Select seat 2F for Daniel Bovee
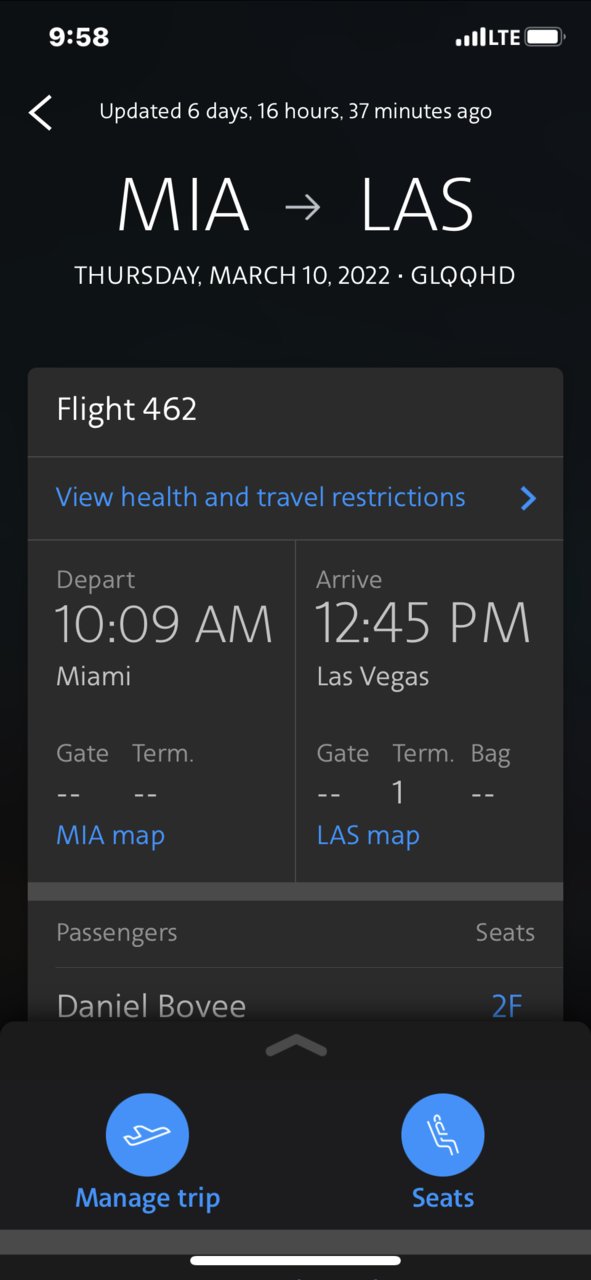591x1280 pixels. pos(507,1006)
